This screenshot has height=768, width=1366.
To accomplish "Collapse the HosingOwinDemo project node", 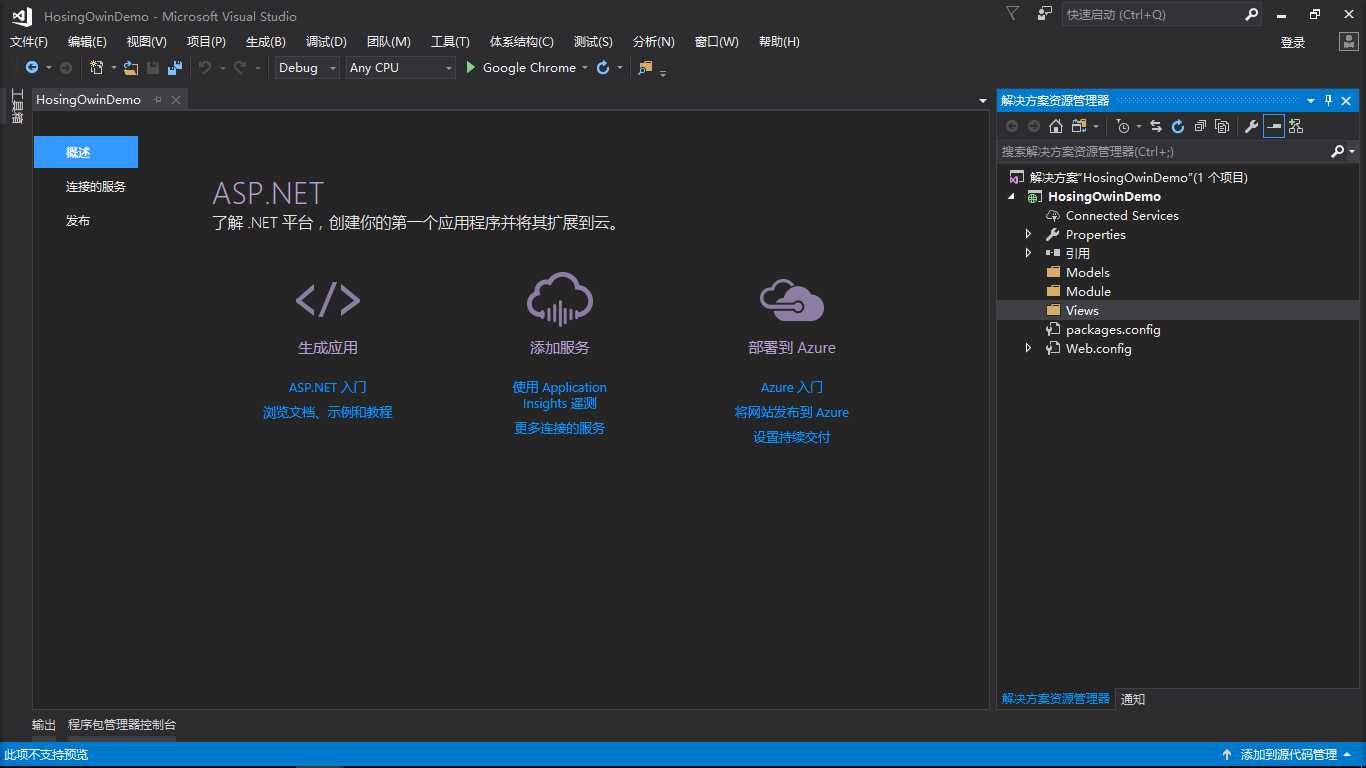I will point(1010,196).
